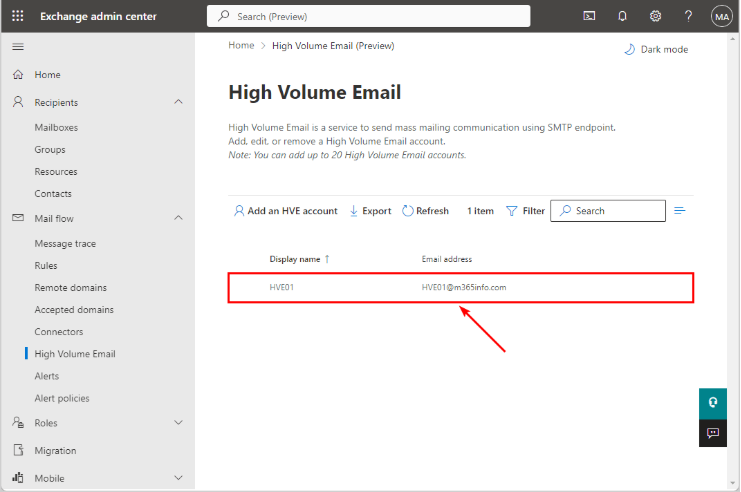
Task: Toggle Dark mode
Action: click(656, 49)
